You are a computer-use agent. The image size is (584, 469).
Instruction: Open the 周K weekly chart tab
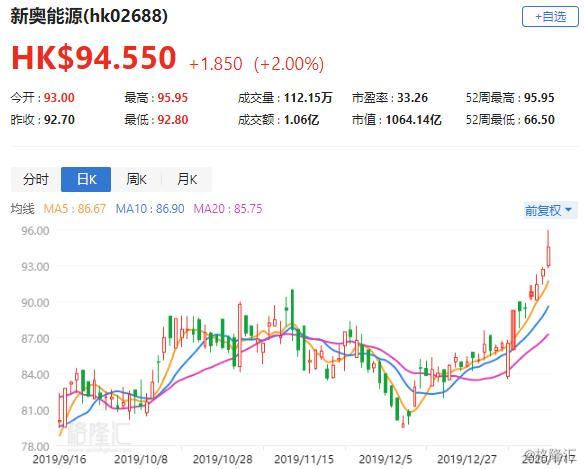coord(136,180)
